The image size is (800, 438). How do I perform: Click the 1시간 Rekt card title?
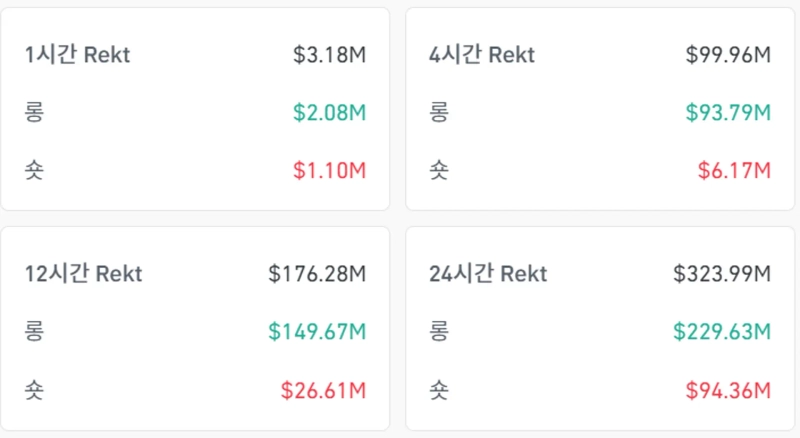click(x=77, y=55)
